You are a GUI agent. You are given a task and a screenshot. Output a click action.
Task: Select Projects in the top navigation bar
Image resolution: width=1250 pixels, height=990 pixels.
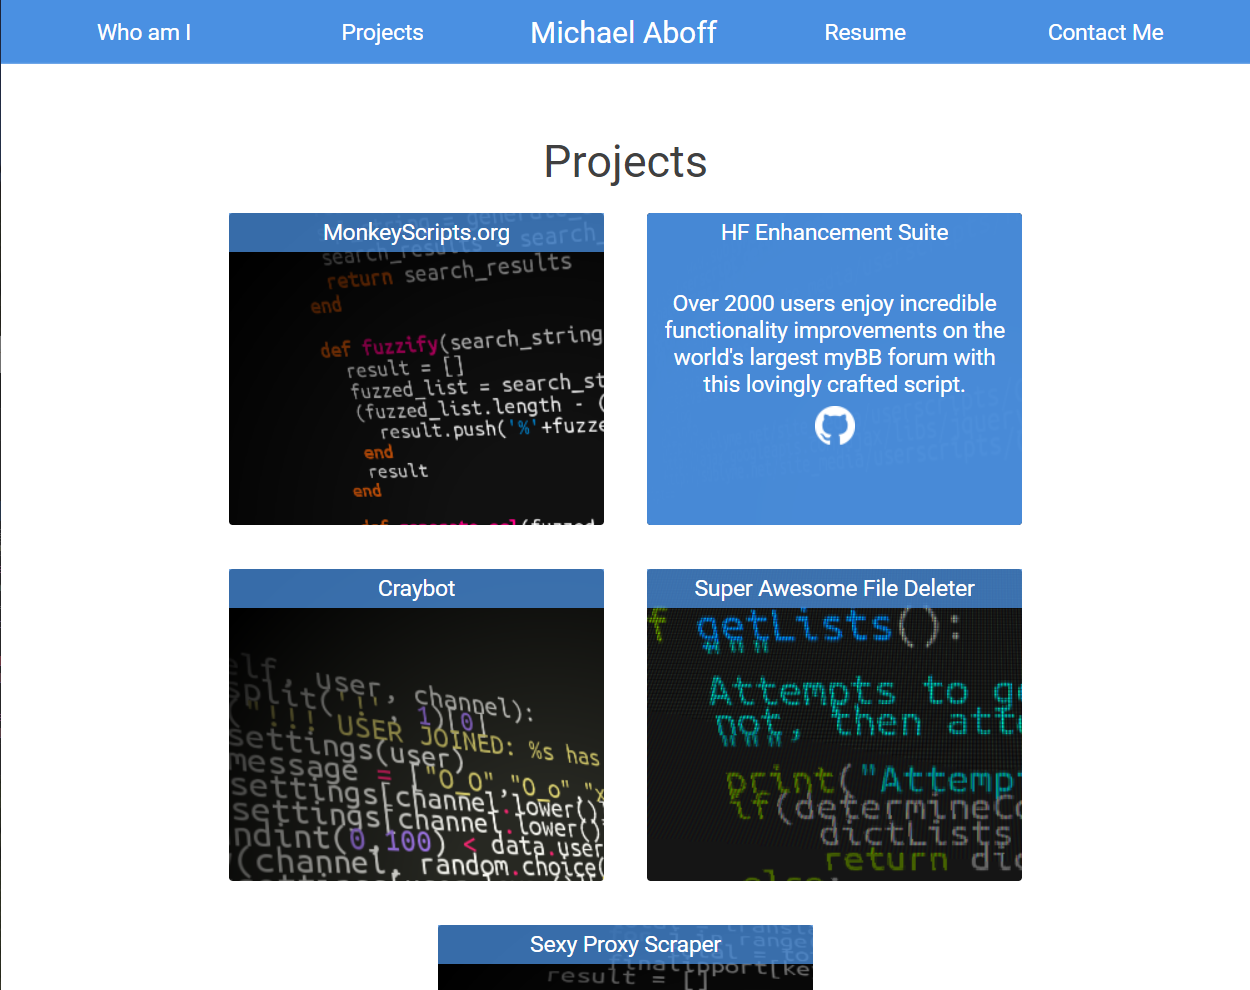click(x=382, y=32)
